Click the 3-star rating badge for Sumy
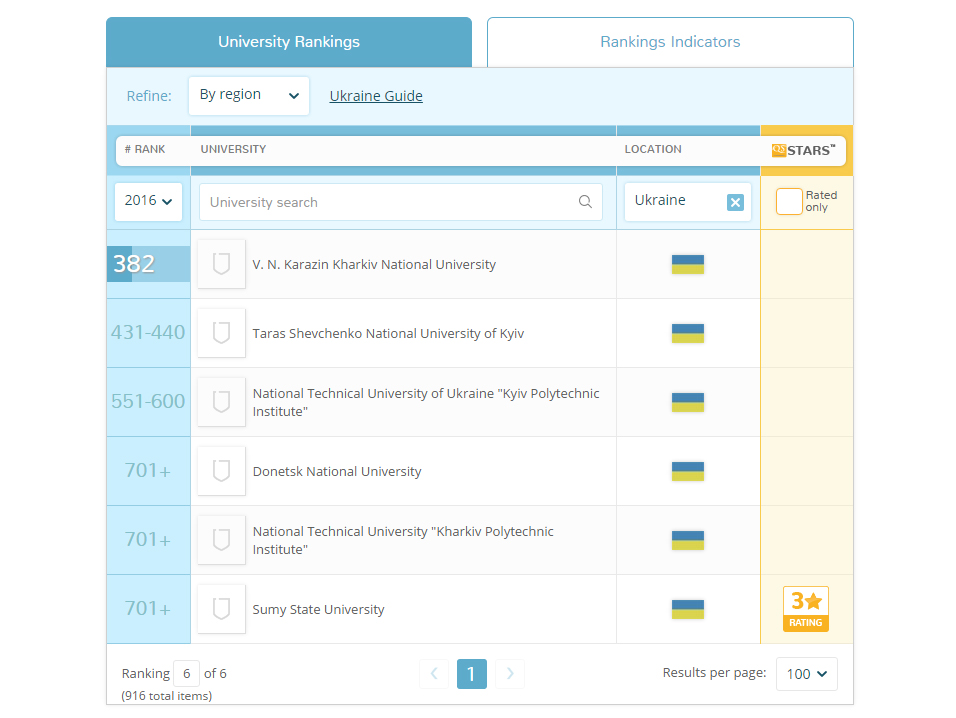Viewport: 956px width, 718px height. point(805,609)
